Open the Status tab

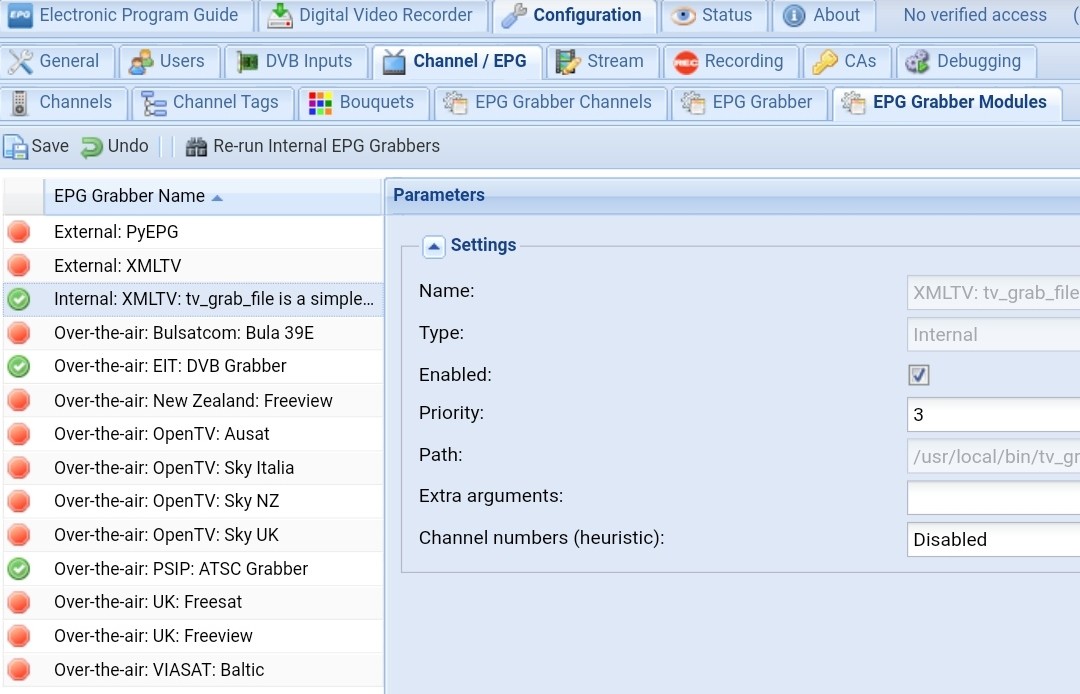coord(714,15)
